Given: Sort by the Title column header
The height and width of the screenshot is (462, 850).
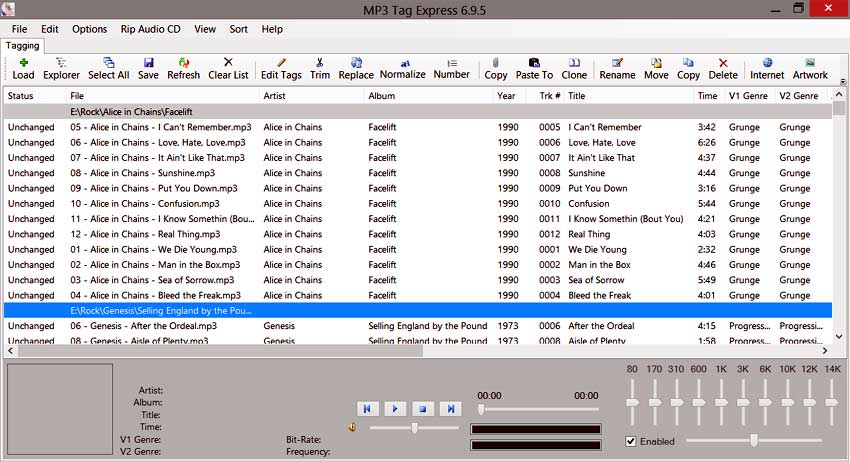Looking at the screenshot, I should tap(629, 96).
